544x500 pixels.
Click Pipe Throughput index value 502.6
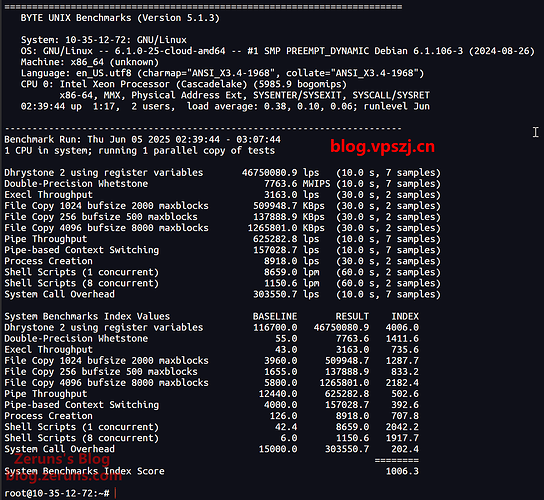[x=405, y=394]
